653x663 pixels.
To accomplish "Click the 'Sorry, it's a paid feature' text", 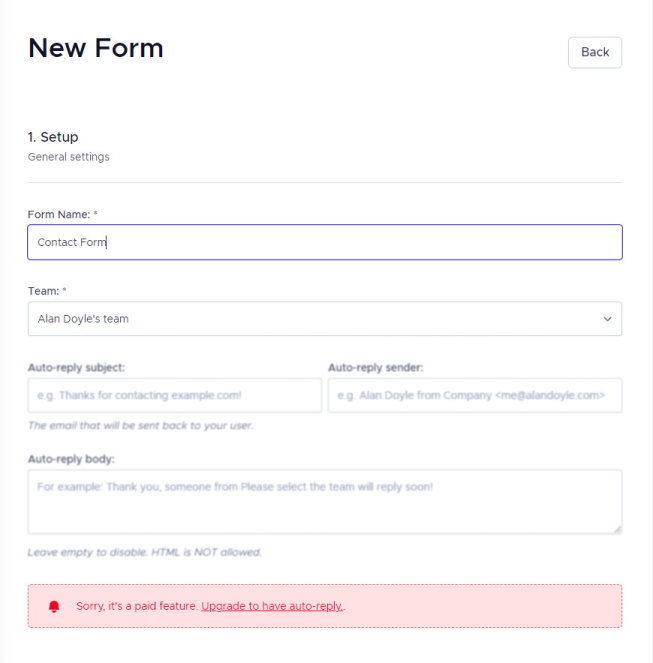I will [x=137, y=606].
